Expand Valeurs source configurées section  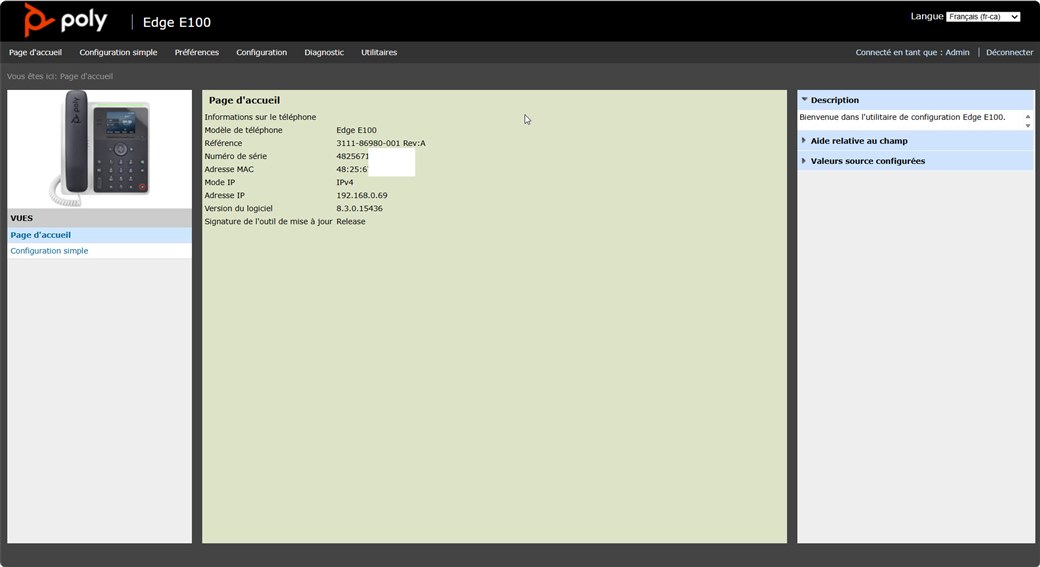(x=804, y=160)
